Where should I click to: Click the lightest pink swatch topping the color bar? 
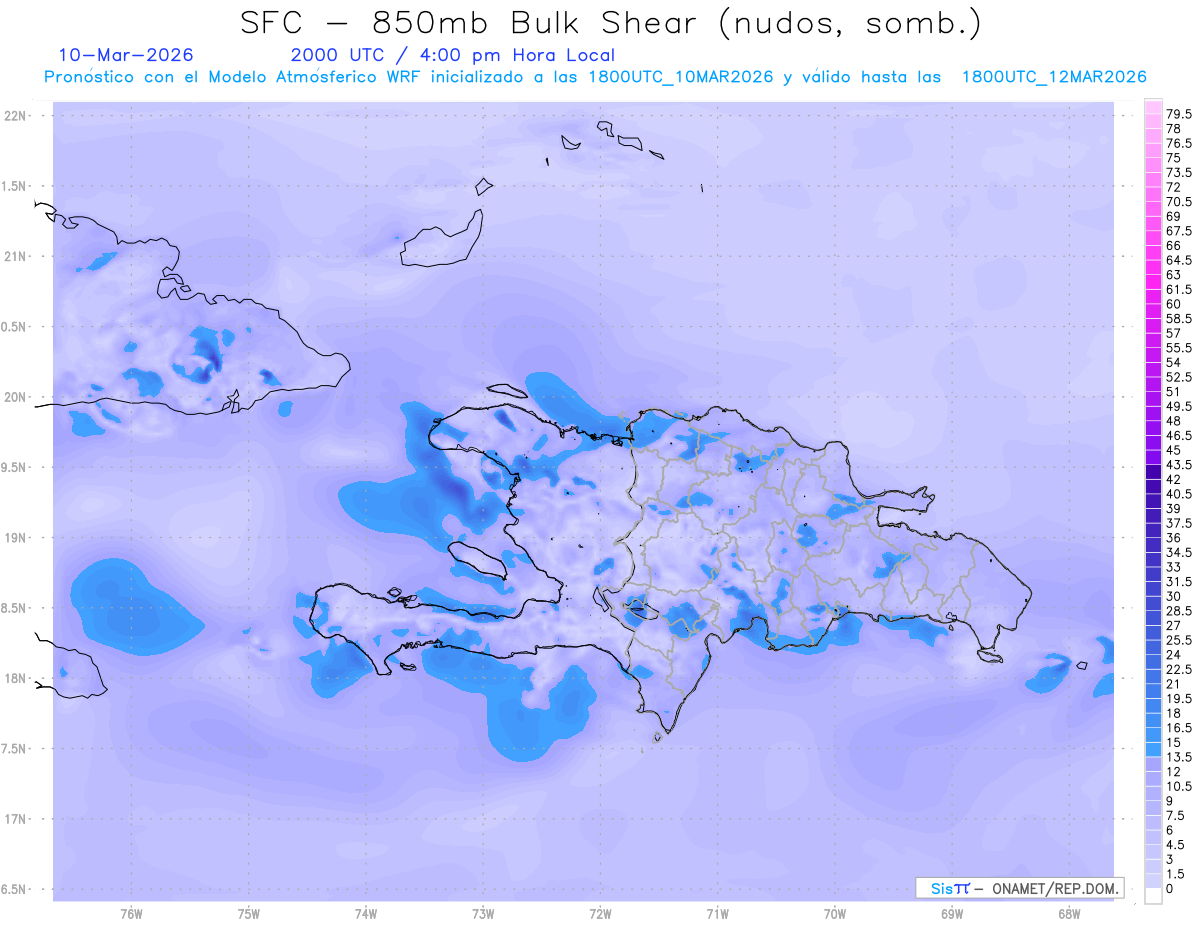click(x=1153, y=107)
